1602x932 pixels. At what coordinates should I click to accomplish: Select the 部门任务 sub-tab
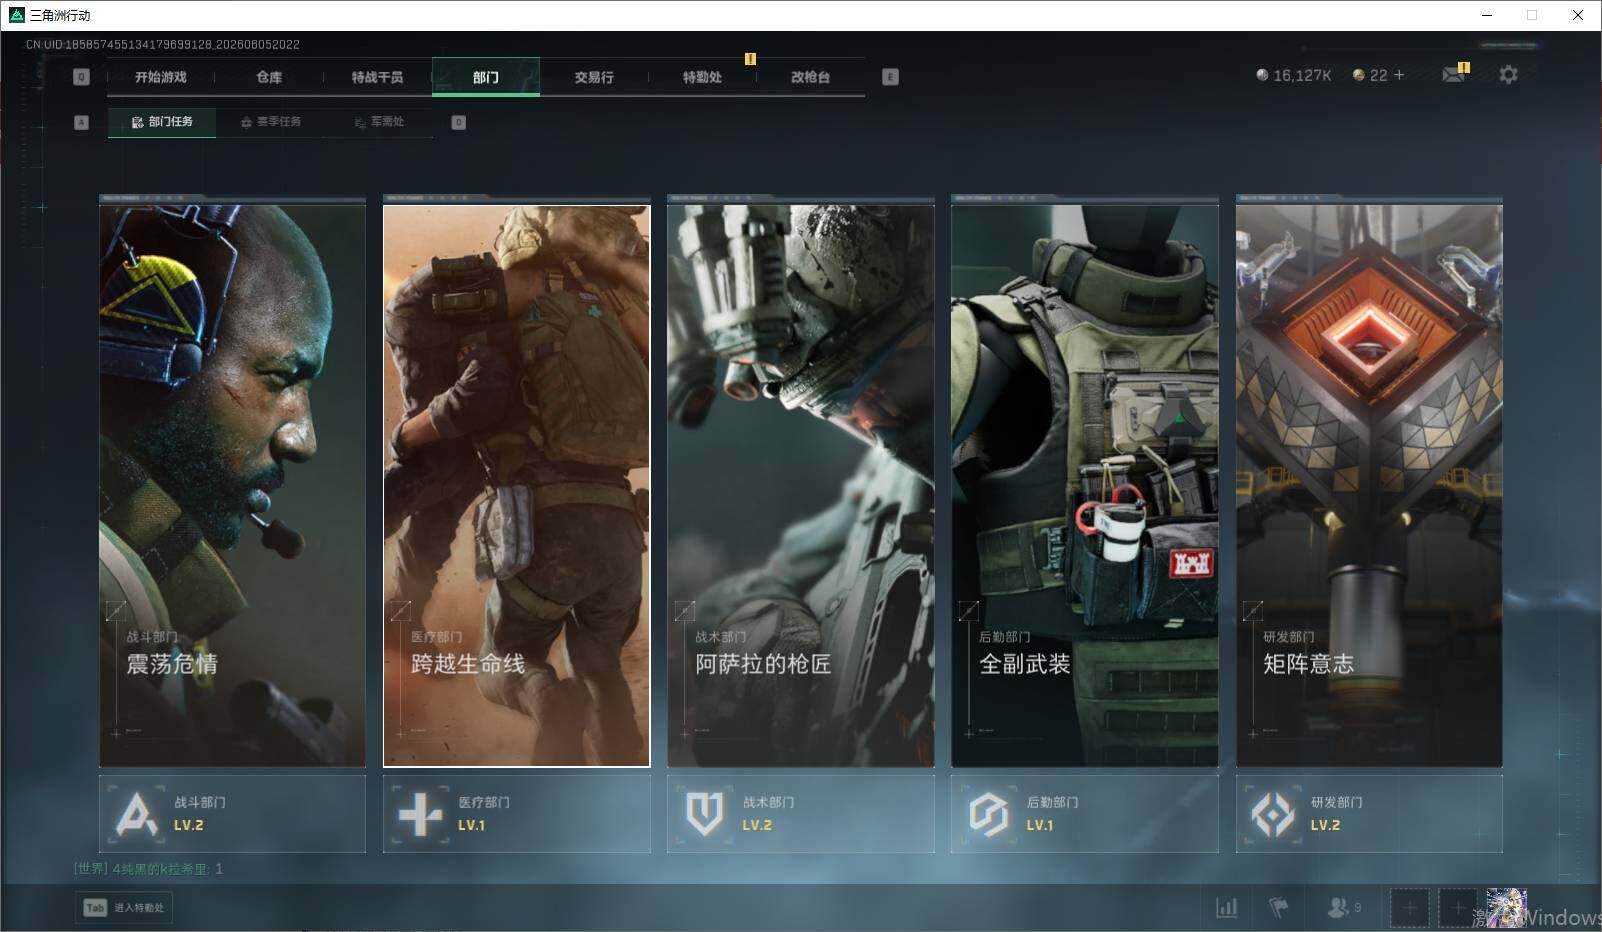click(162, 122)
